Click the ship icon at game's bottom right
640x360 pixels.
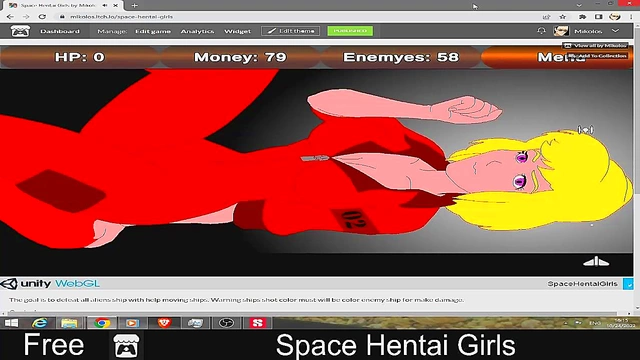point(596,262)
